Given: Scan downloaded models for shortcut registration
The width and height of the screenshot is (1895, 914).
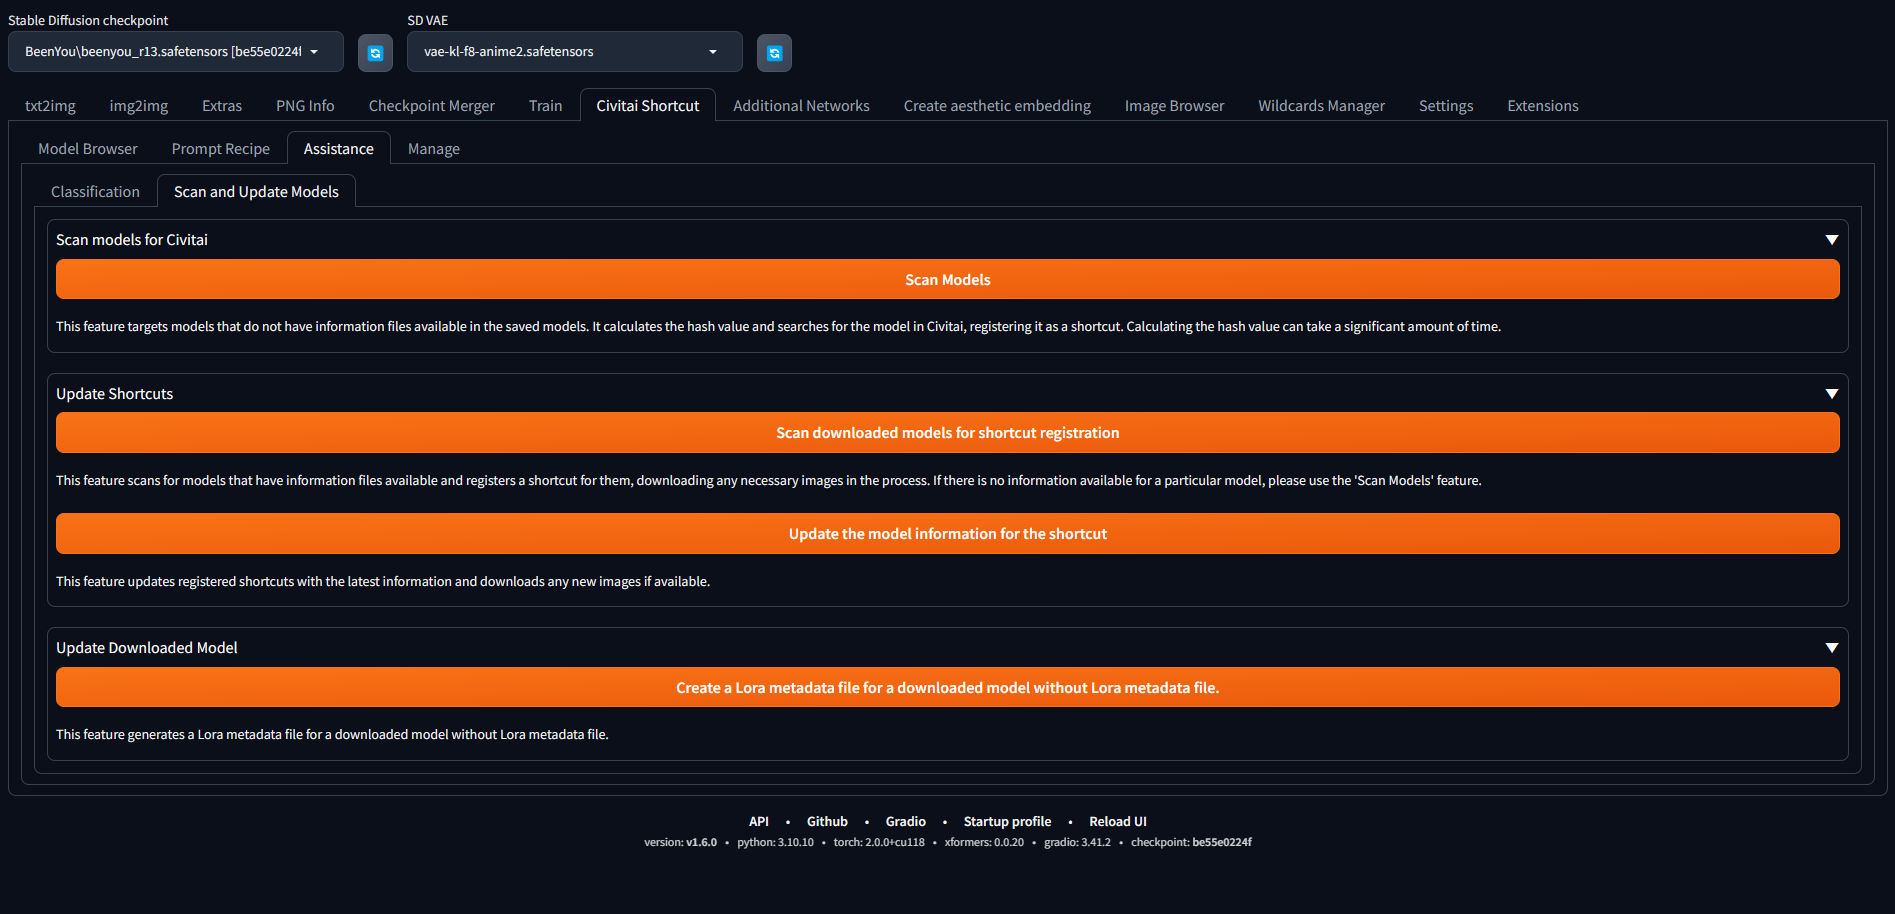Looking at the screenshot, I should pos(947,432).
